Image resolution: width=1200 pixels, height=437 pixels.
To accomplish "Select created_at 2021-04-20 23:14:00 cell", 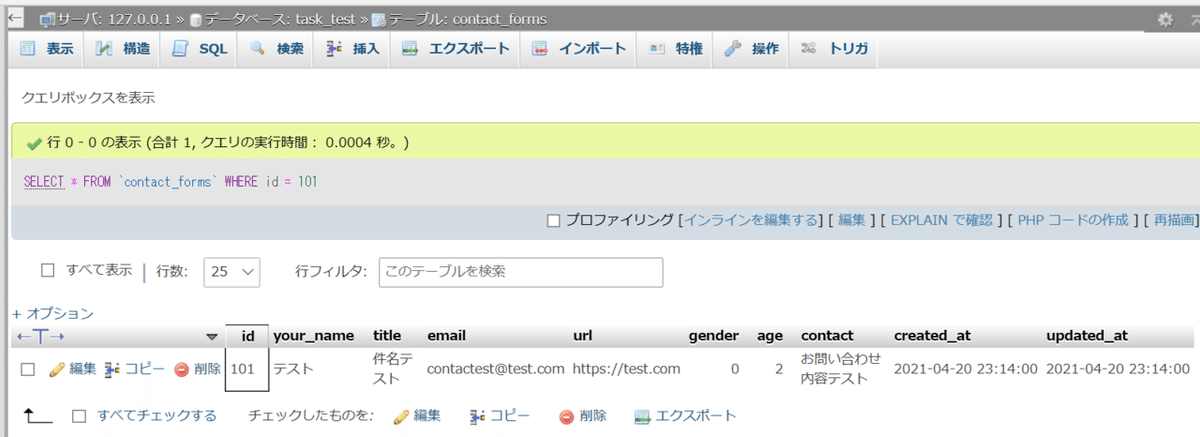I will coord(966,369).
